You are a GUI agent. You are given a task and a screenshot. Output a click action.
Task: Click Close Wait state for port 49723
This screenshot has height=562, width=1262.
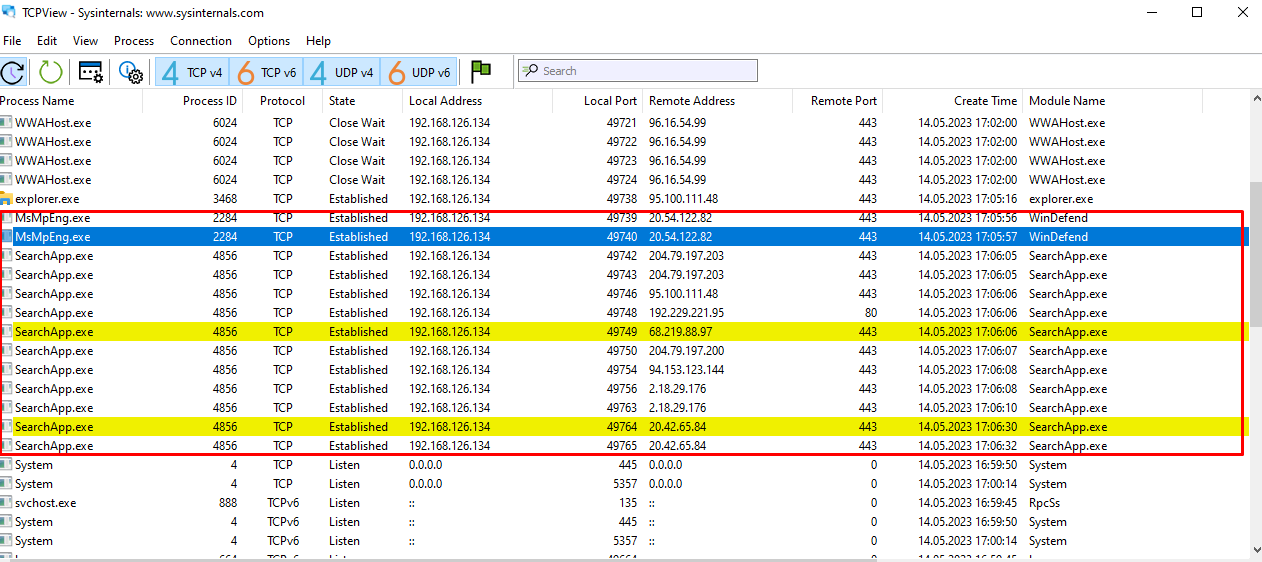357,161
